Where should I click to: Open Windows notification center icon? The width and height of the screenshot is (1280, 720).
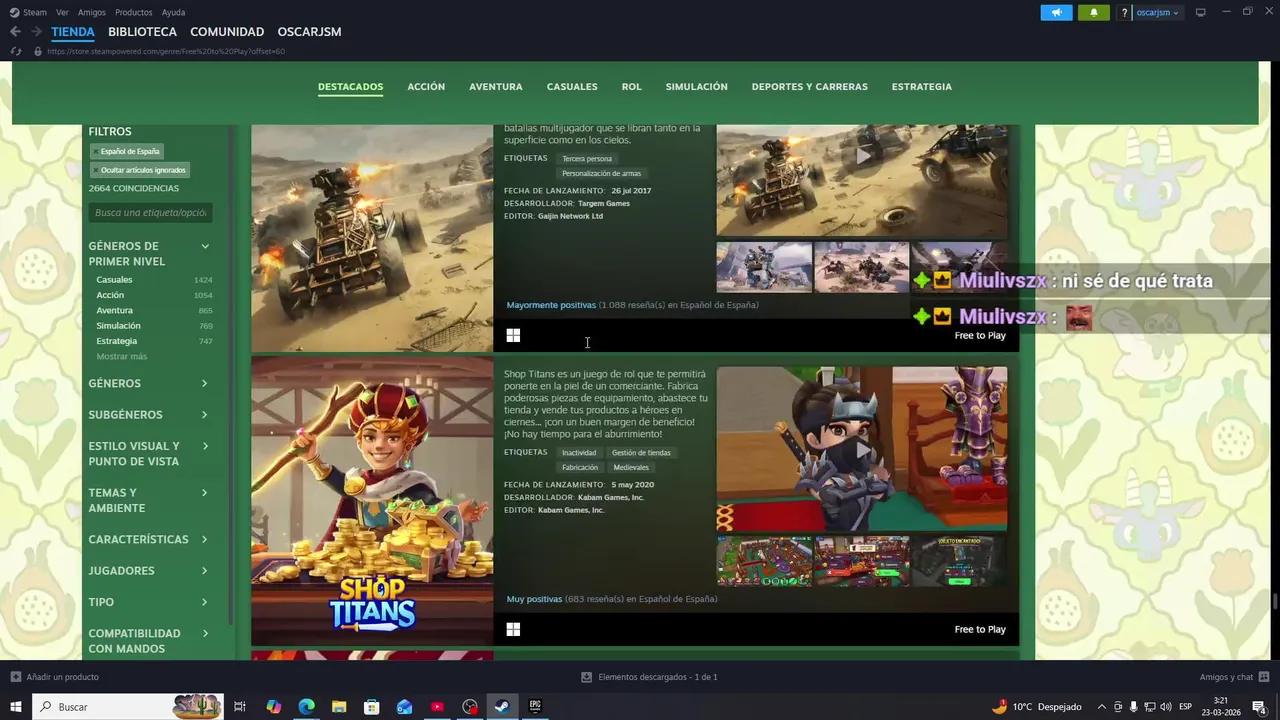[x=1259, y=707]
